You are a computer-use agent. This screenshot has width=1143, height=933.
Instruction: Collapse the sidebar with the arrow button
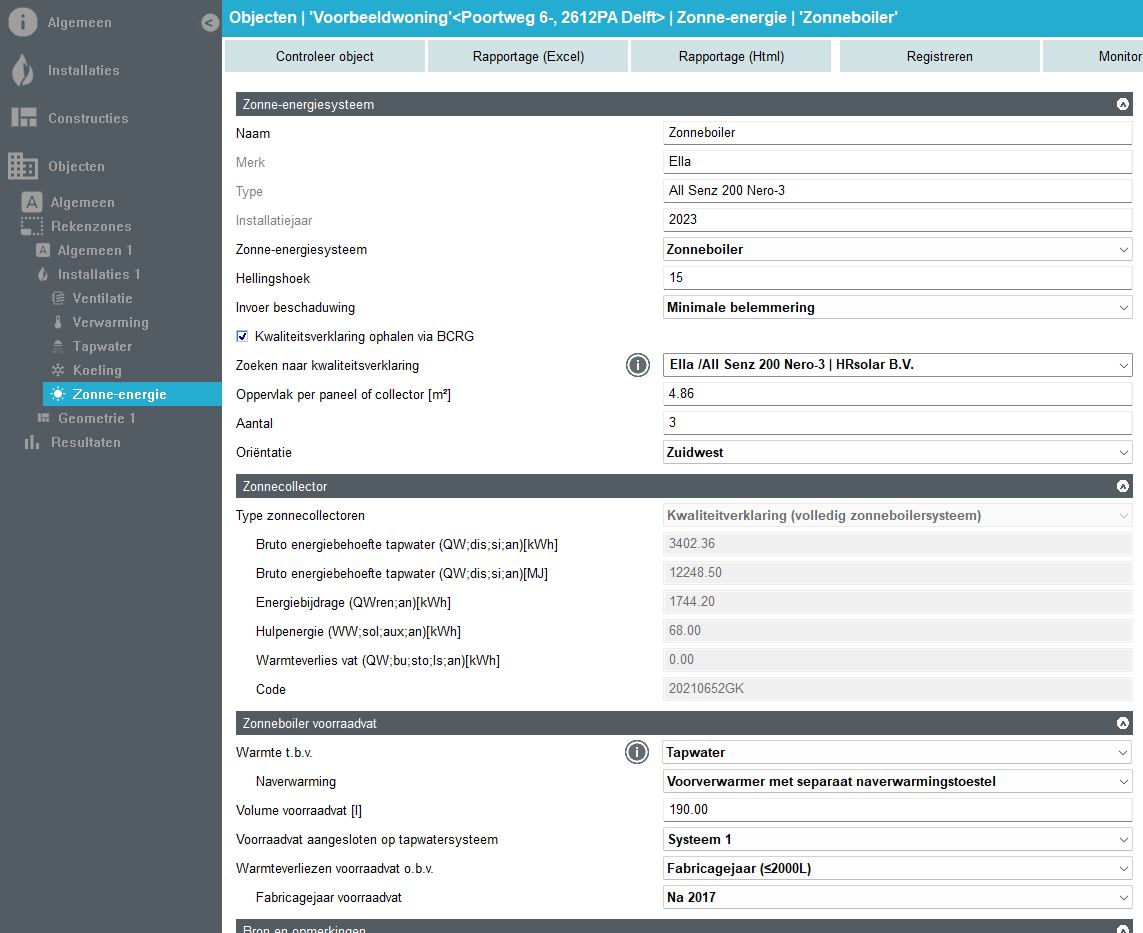pyautogui.click(x=210, y=23)
